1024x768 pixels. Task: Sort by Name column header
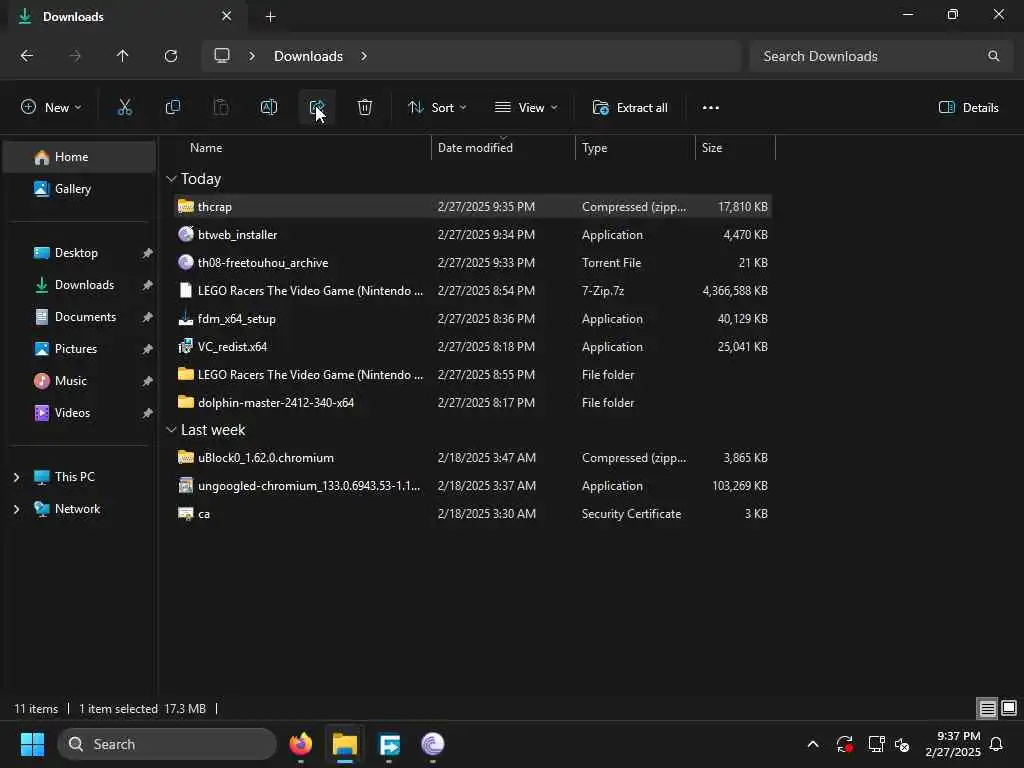206,148
